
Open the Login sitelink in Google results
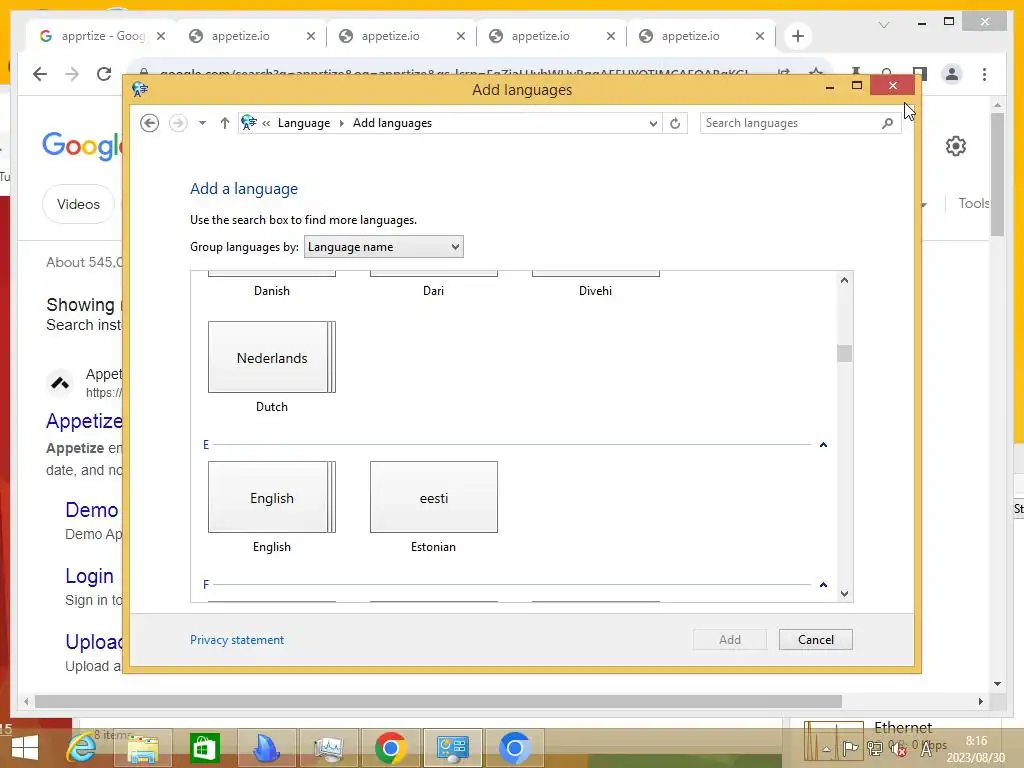coord(89,576)
